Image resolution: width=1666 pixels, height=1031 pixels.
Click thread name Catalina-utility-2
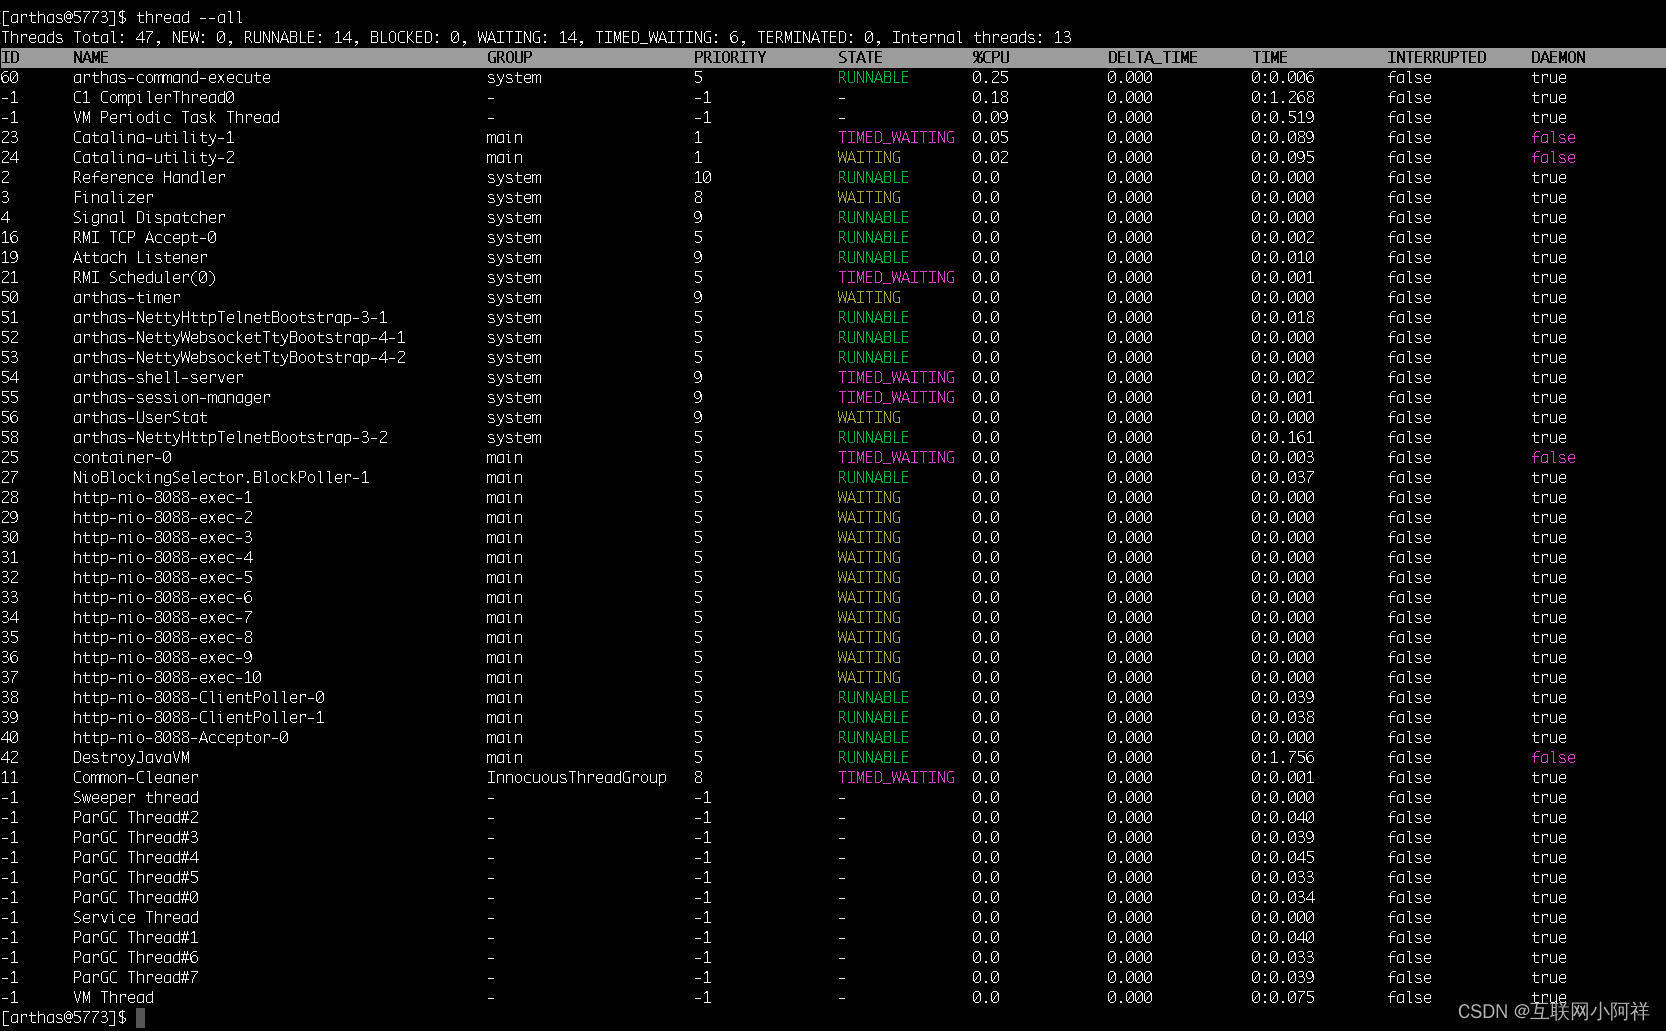click(x=154, y=157)
